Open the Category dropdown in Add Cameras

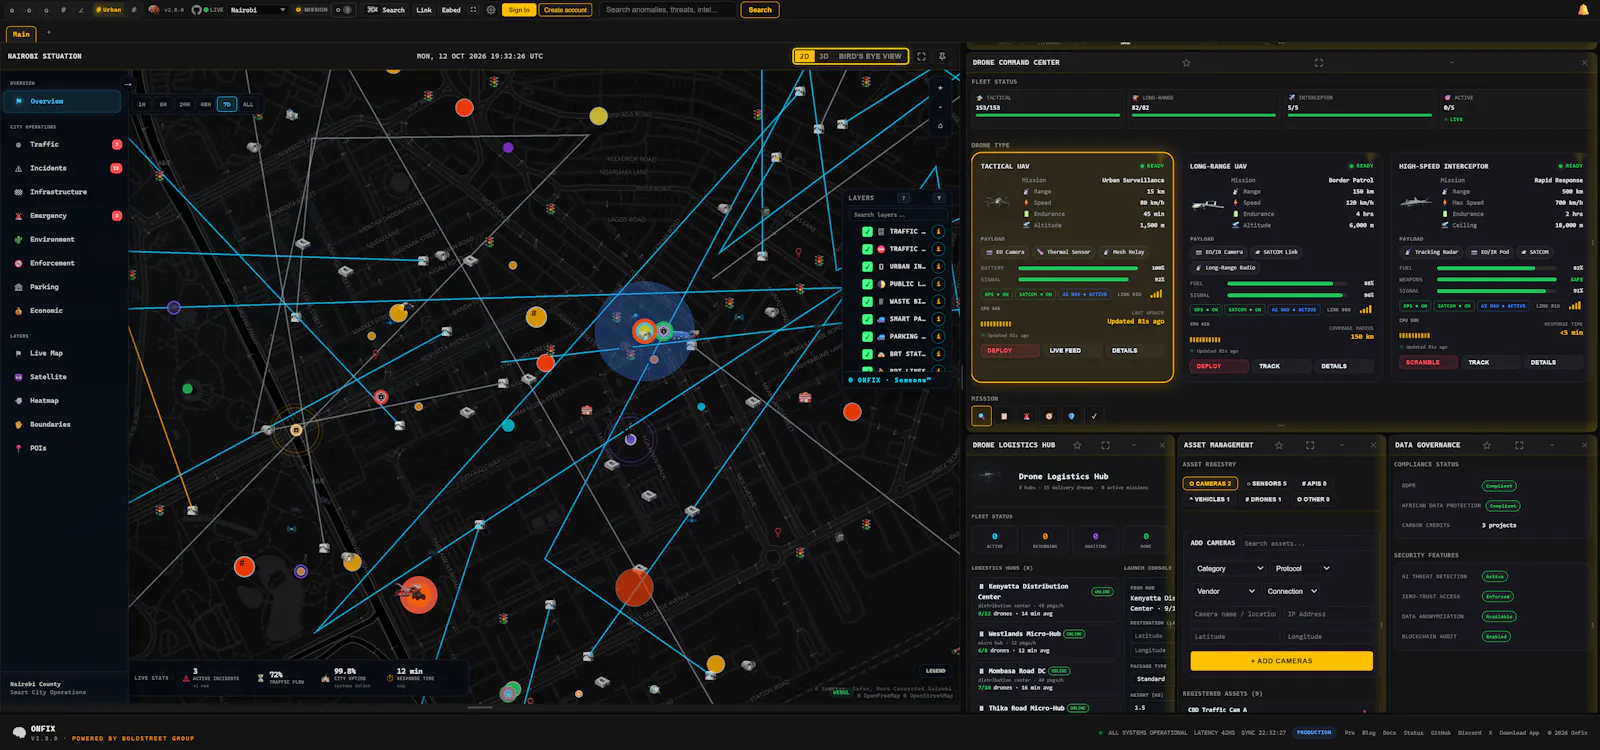[x=1230, y=568]
